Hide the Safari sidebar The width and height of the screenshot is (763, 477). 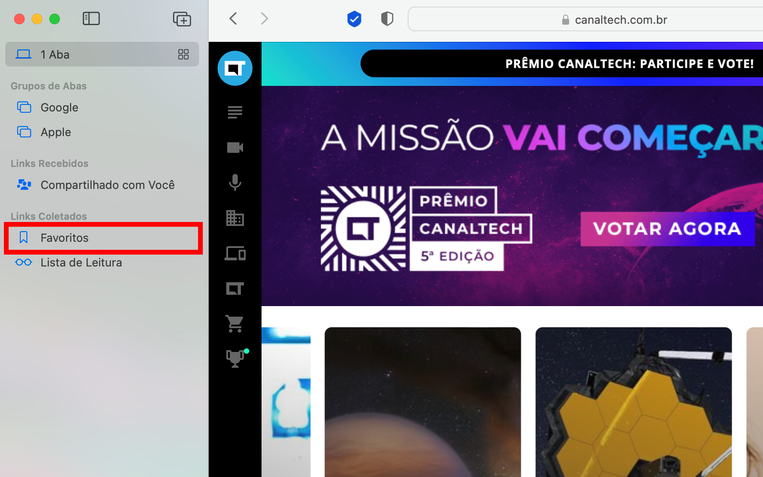coord(91,19)
